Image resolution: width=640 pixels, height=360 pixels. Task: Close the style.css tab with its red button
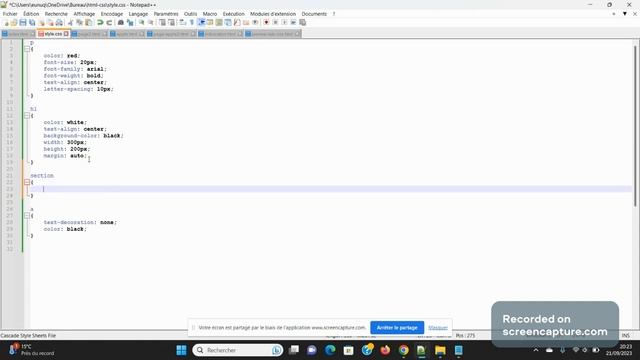coord(66,34)
